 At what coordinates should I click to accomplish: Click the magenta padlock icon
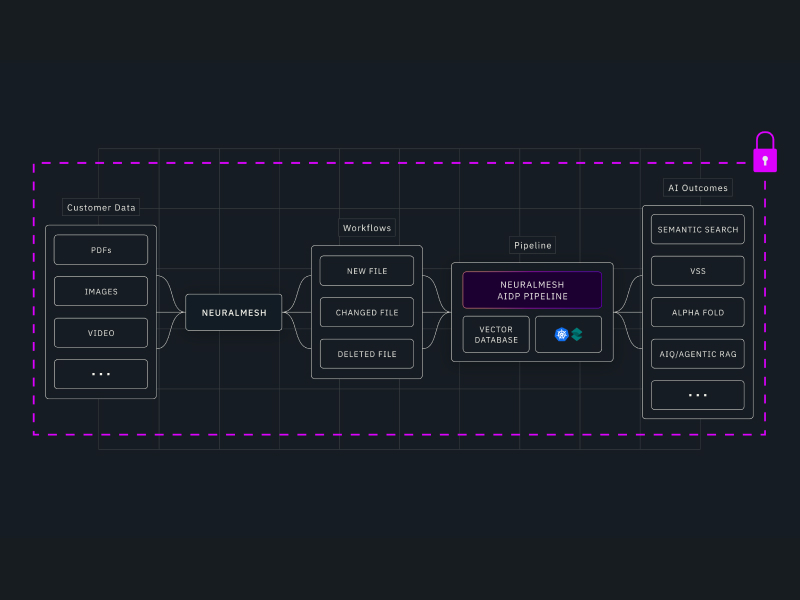pyautogui.click(x=764, y=154)
